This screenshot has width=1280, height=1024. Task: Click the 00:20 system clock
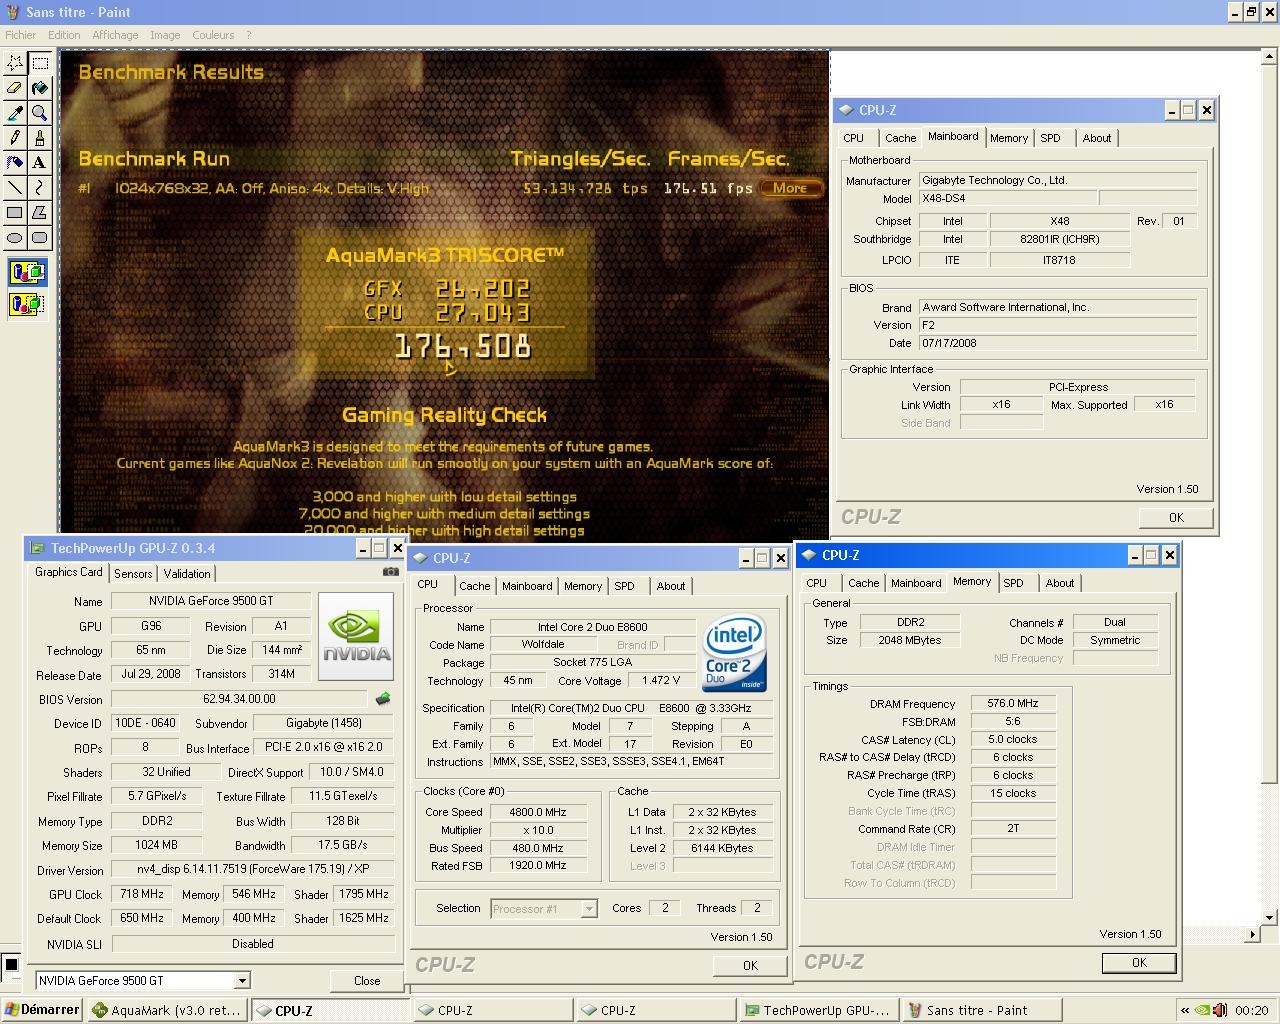1251,1010
